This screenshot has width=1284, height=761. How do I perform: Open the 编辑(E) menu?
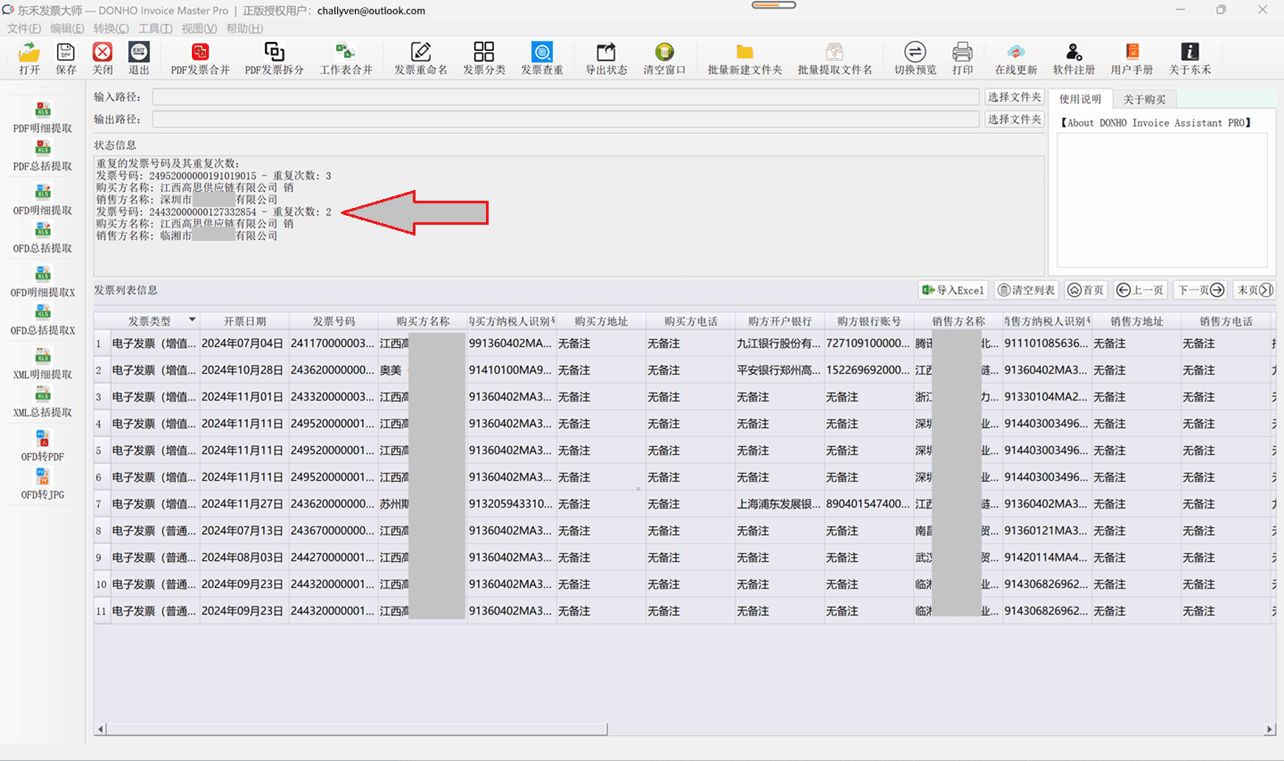(67, 28)
